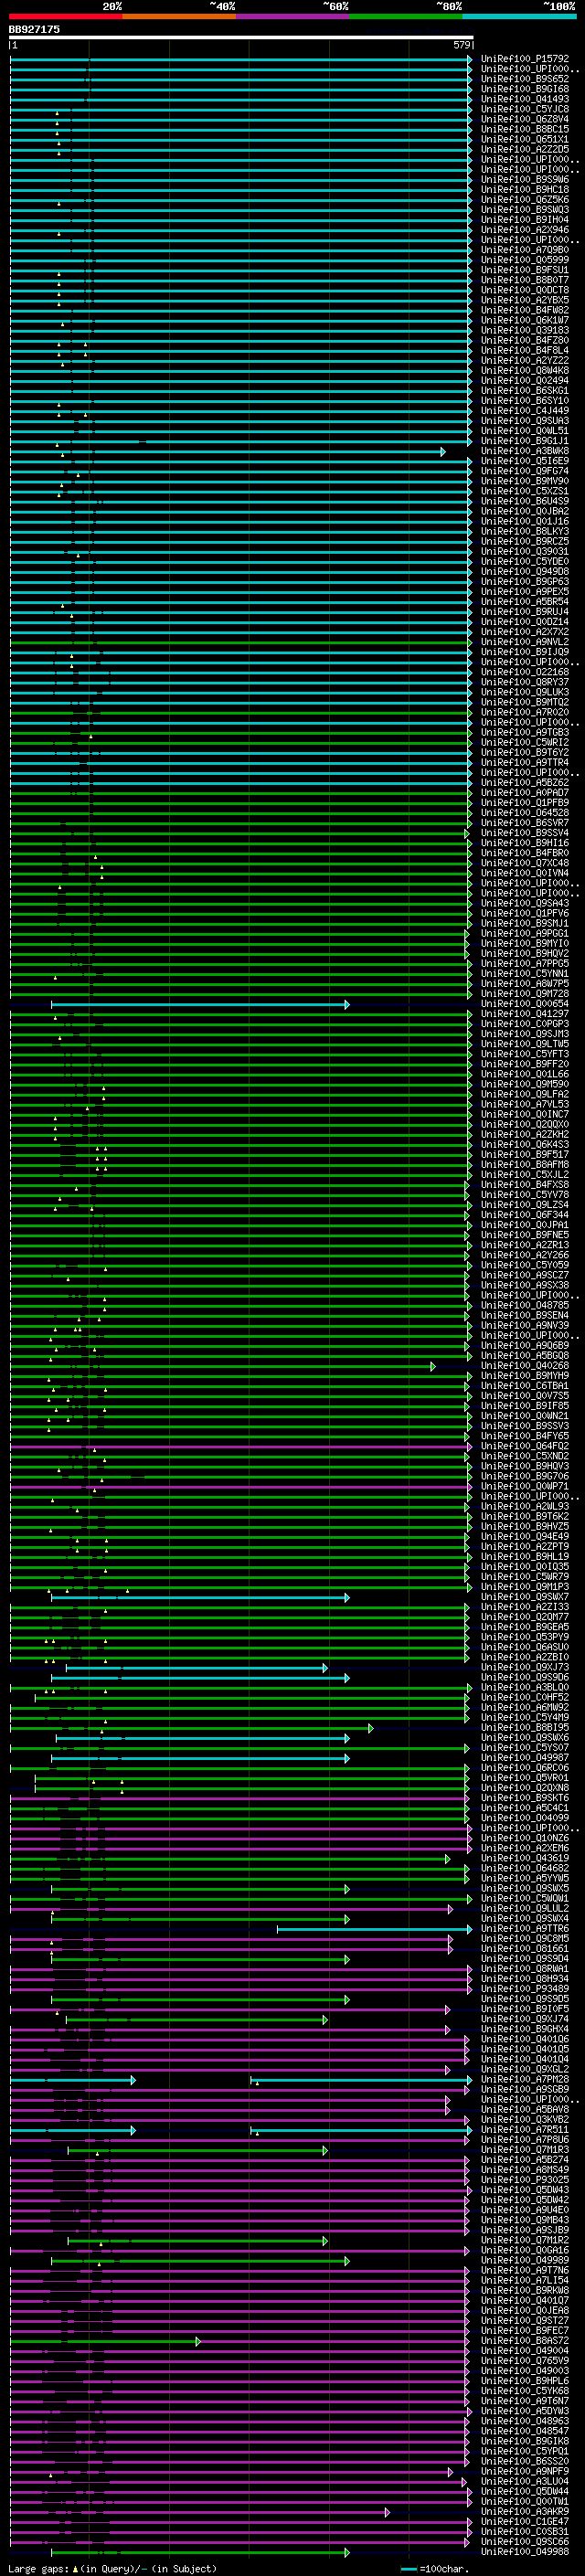Image resolution: width=585 pixels, height=2576 pixels.
Task: Click the green ~80% identity legend bar
Action: [x=406, y=16]
